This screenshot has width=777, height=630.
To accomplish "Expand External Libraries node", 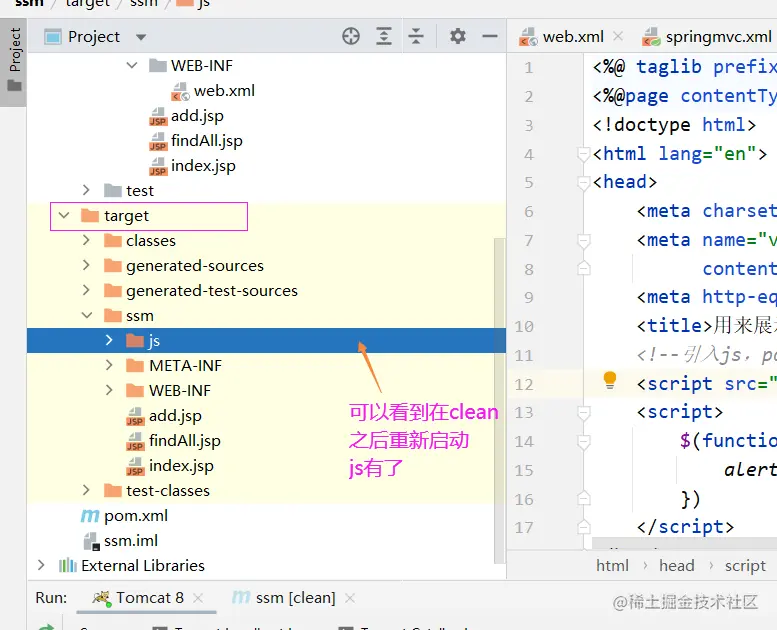I will tap(41, 565).
